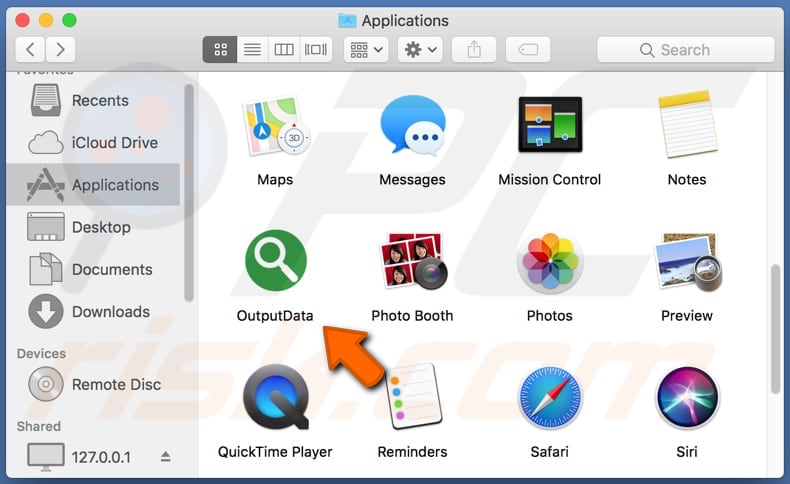Go forward with the right arrow button
Image resolution: width=790 pixels, height=484 pixels.
click(x=60, y=49)
